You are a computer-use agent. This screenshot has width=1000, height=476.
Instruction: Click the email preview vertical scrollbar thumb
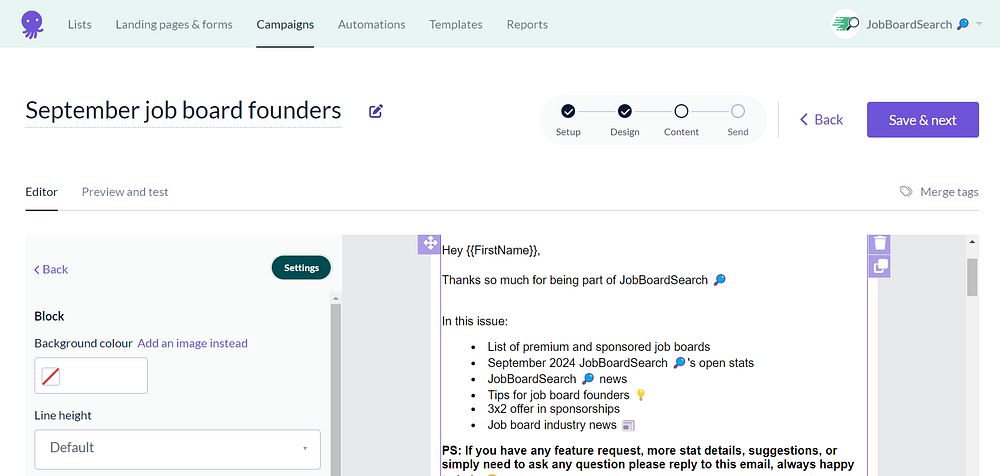[972, 277]
